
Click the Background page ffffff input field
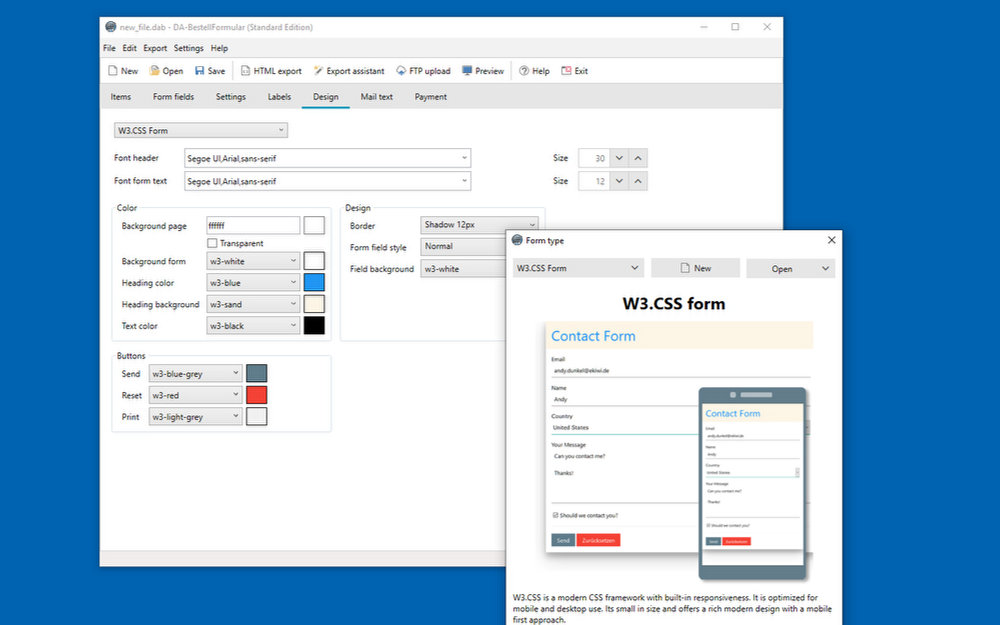pyautogui.click(x=253, y=225)
